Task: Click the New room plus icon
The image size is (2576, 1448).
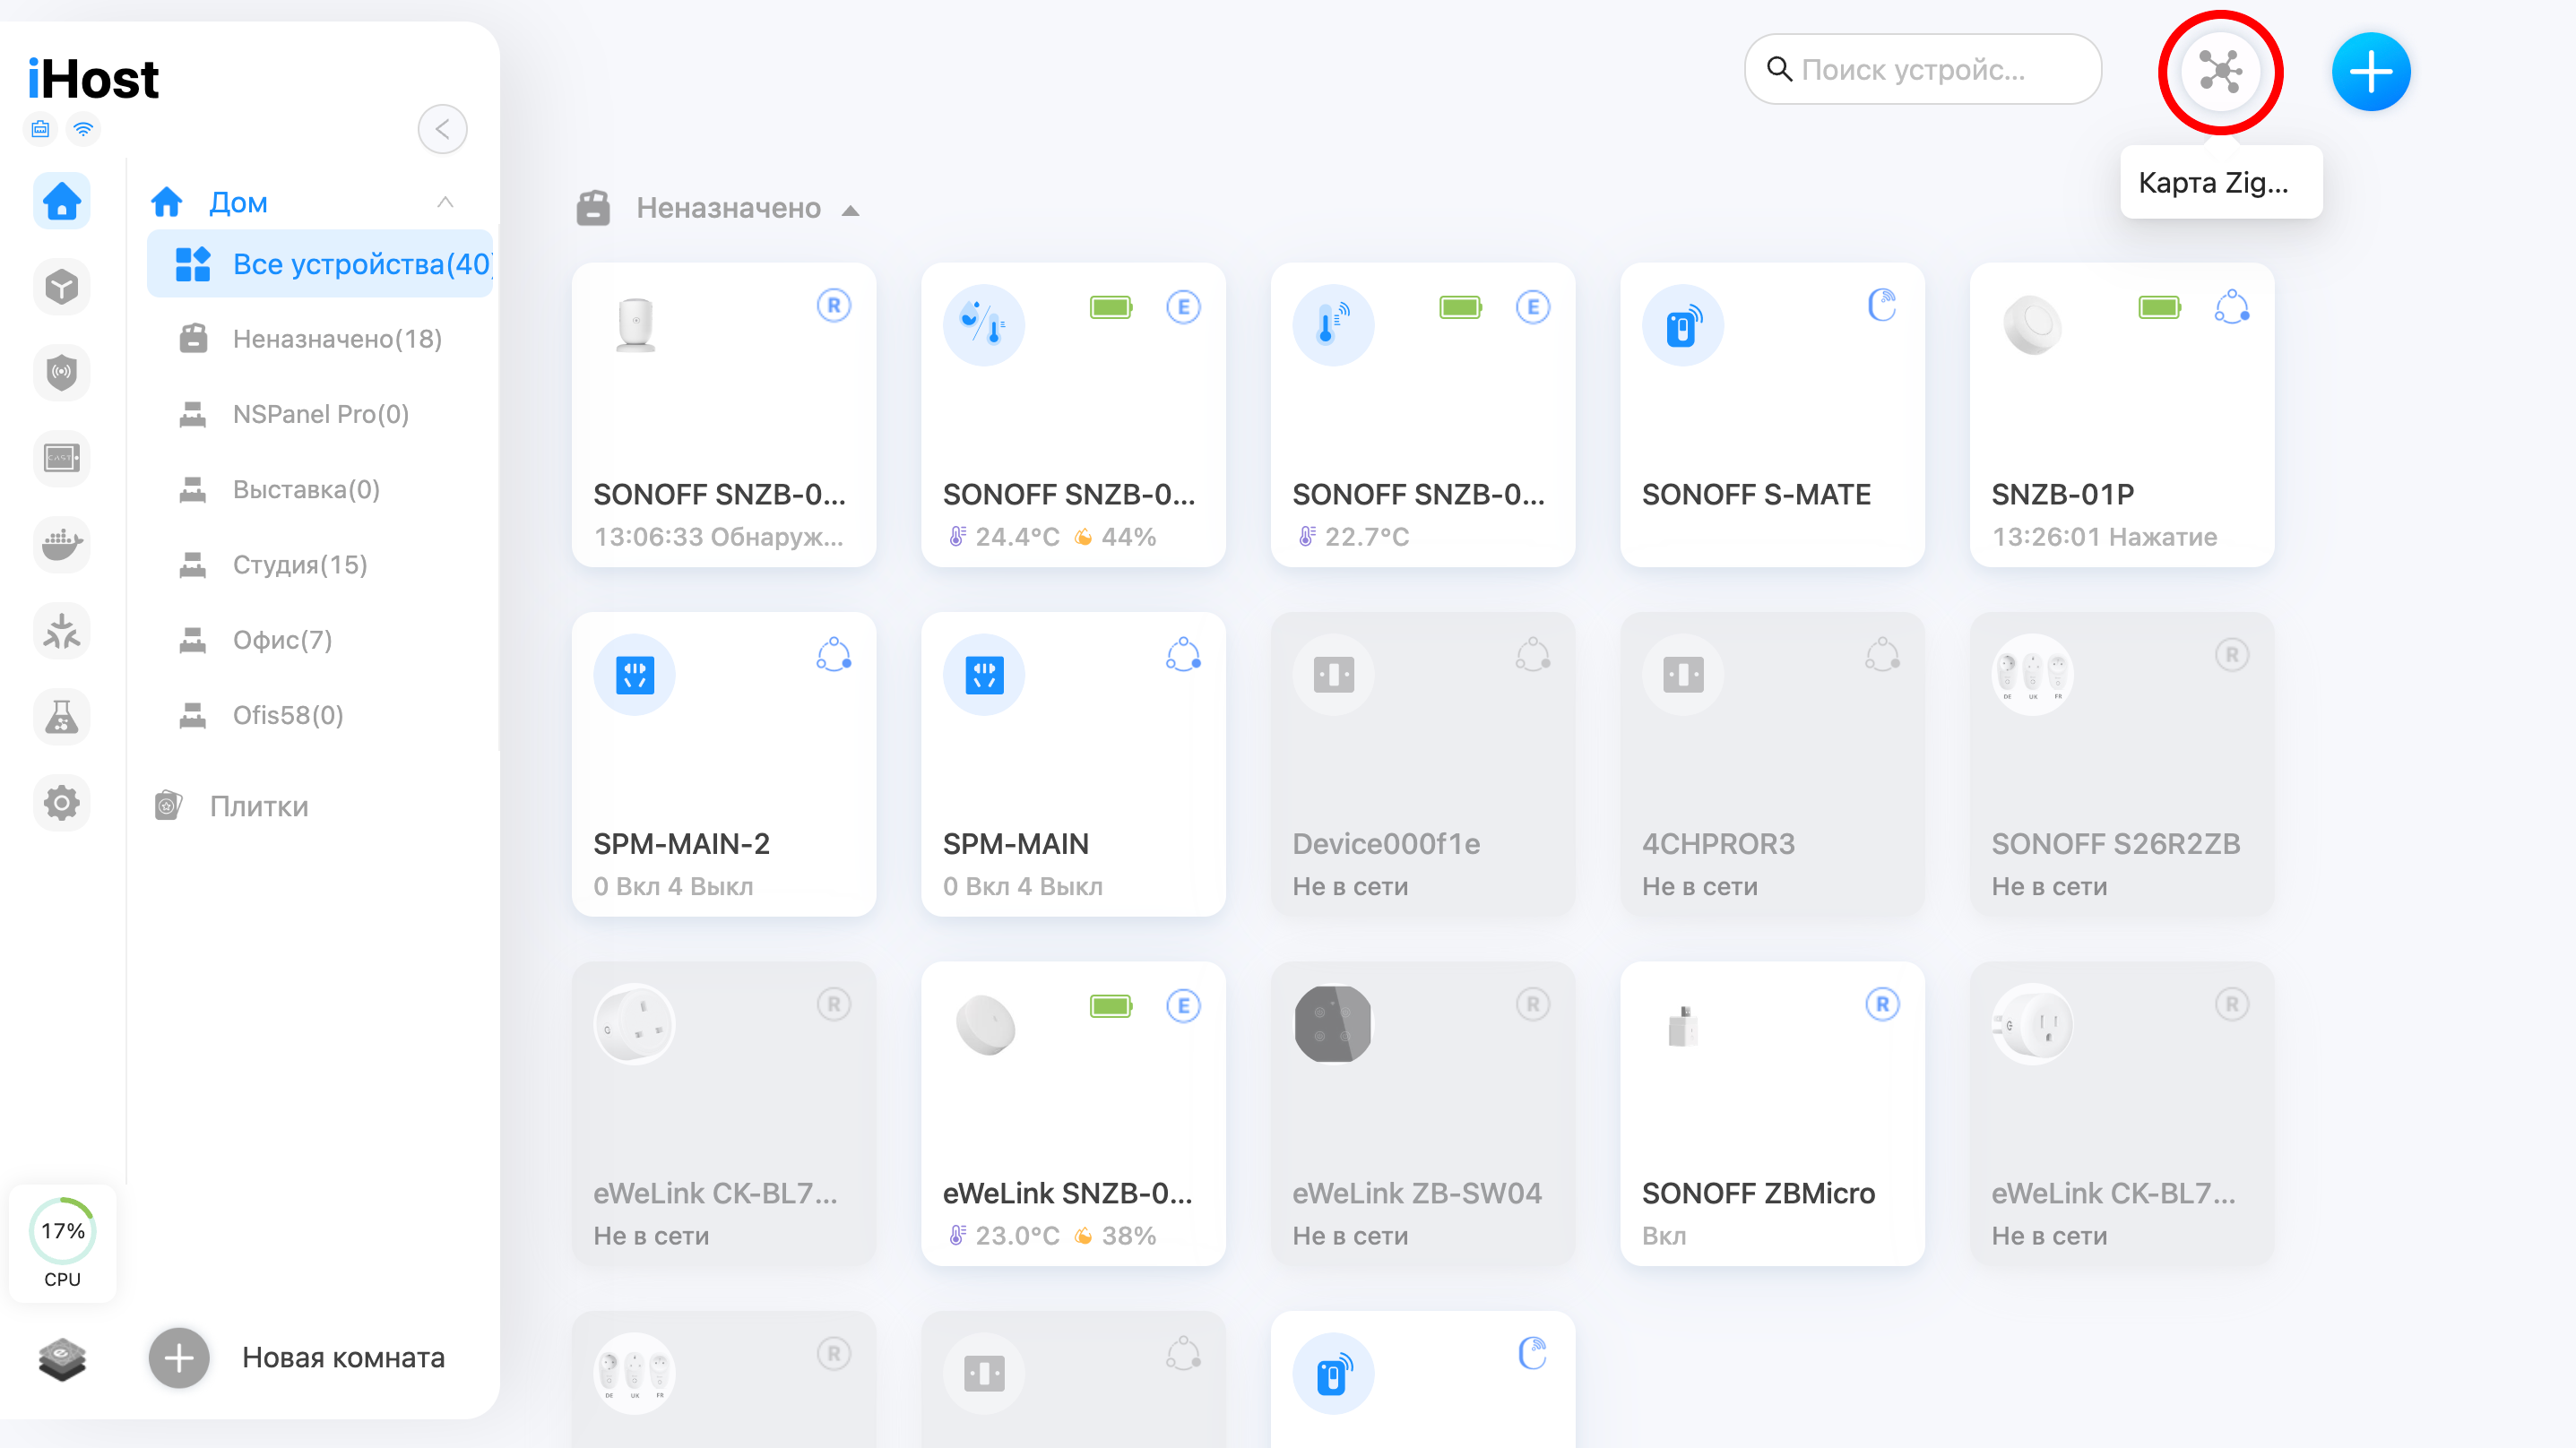Action: pos(179,1358)
